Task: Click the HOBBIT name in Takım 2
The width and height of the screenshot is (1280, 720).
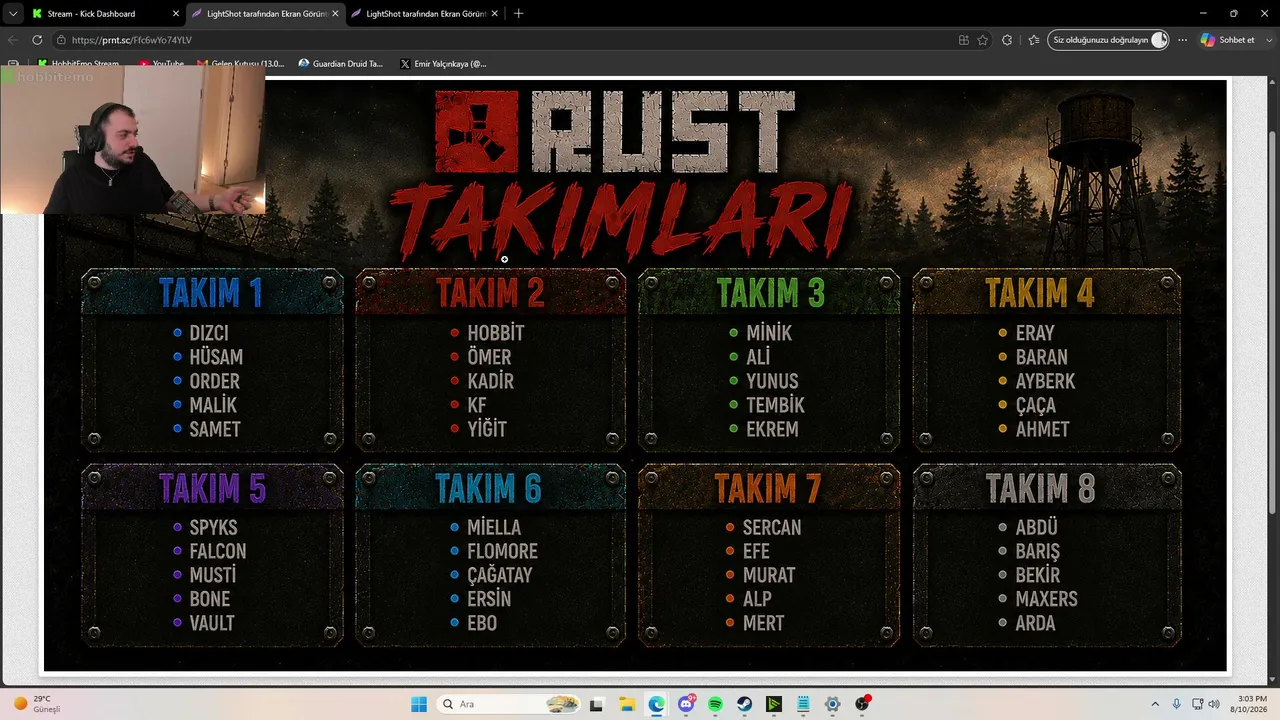Action: [495, 333]
